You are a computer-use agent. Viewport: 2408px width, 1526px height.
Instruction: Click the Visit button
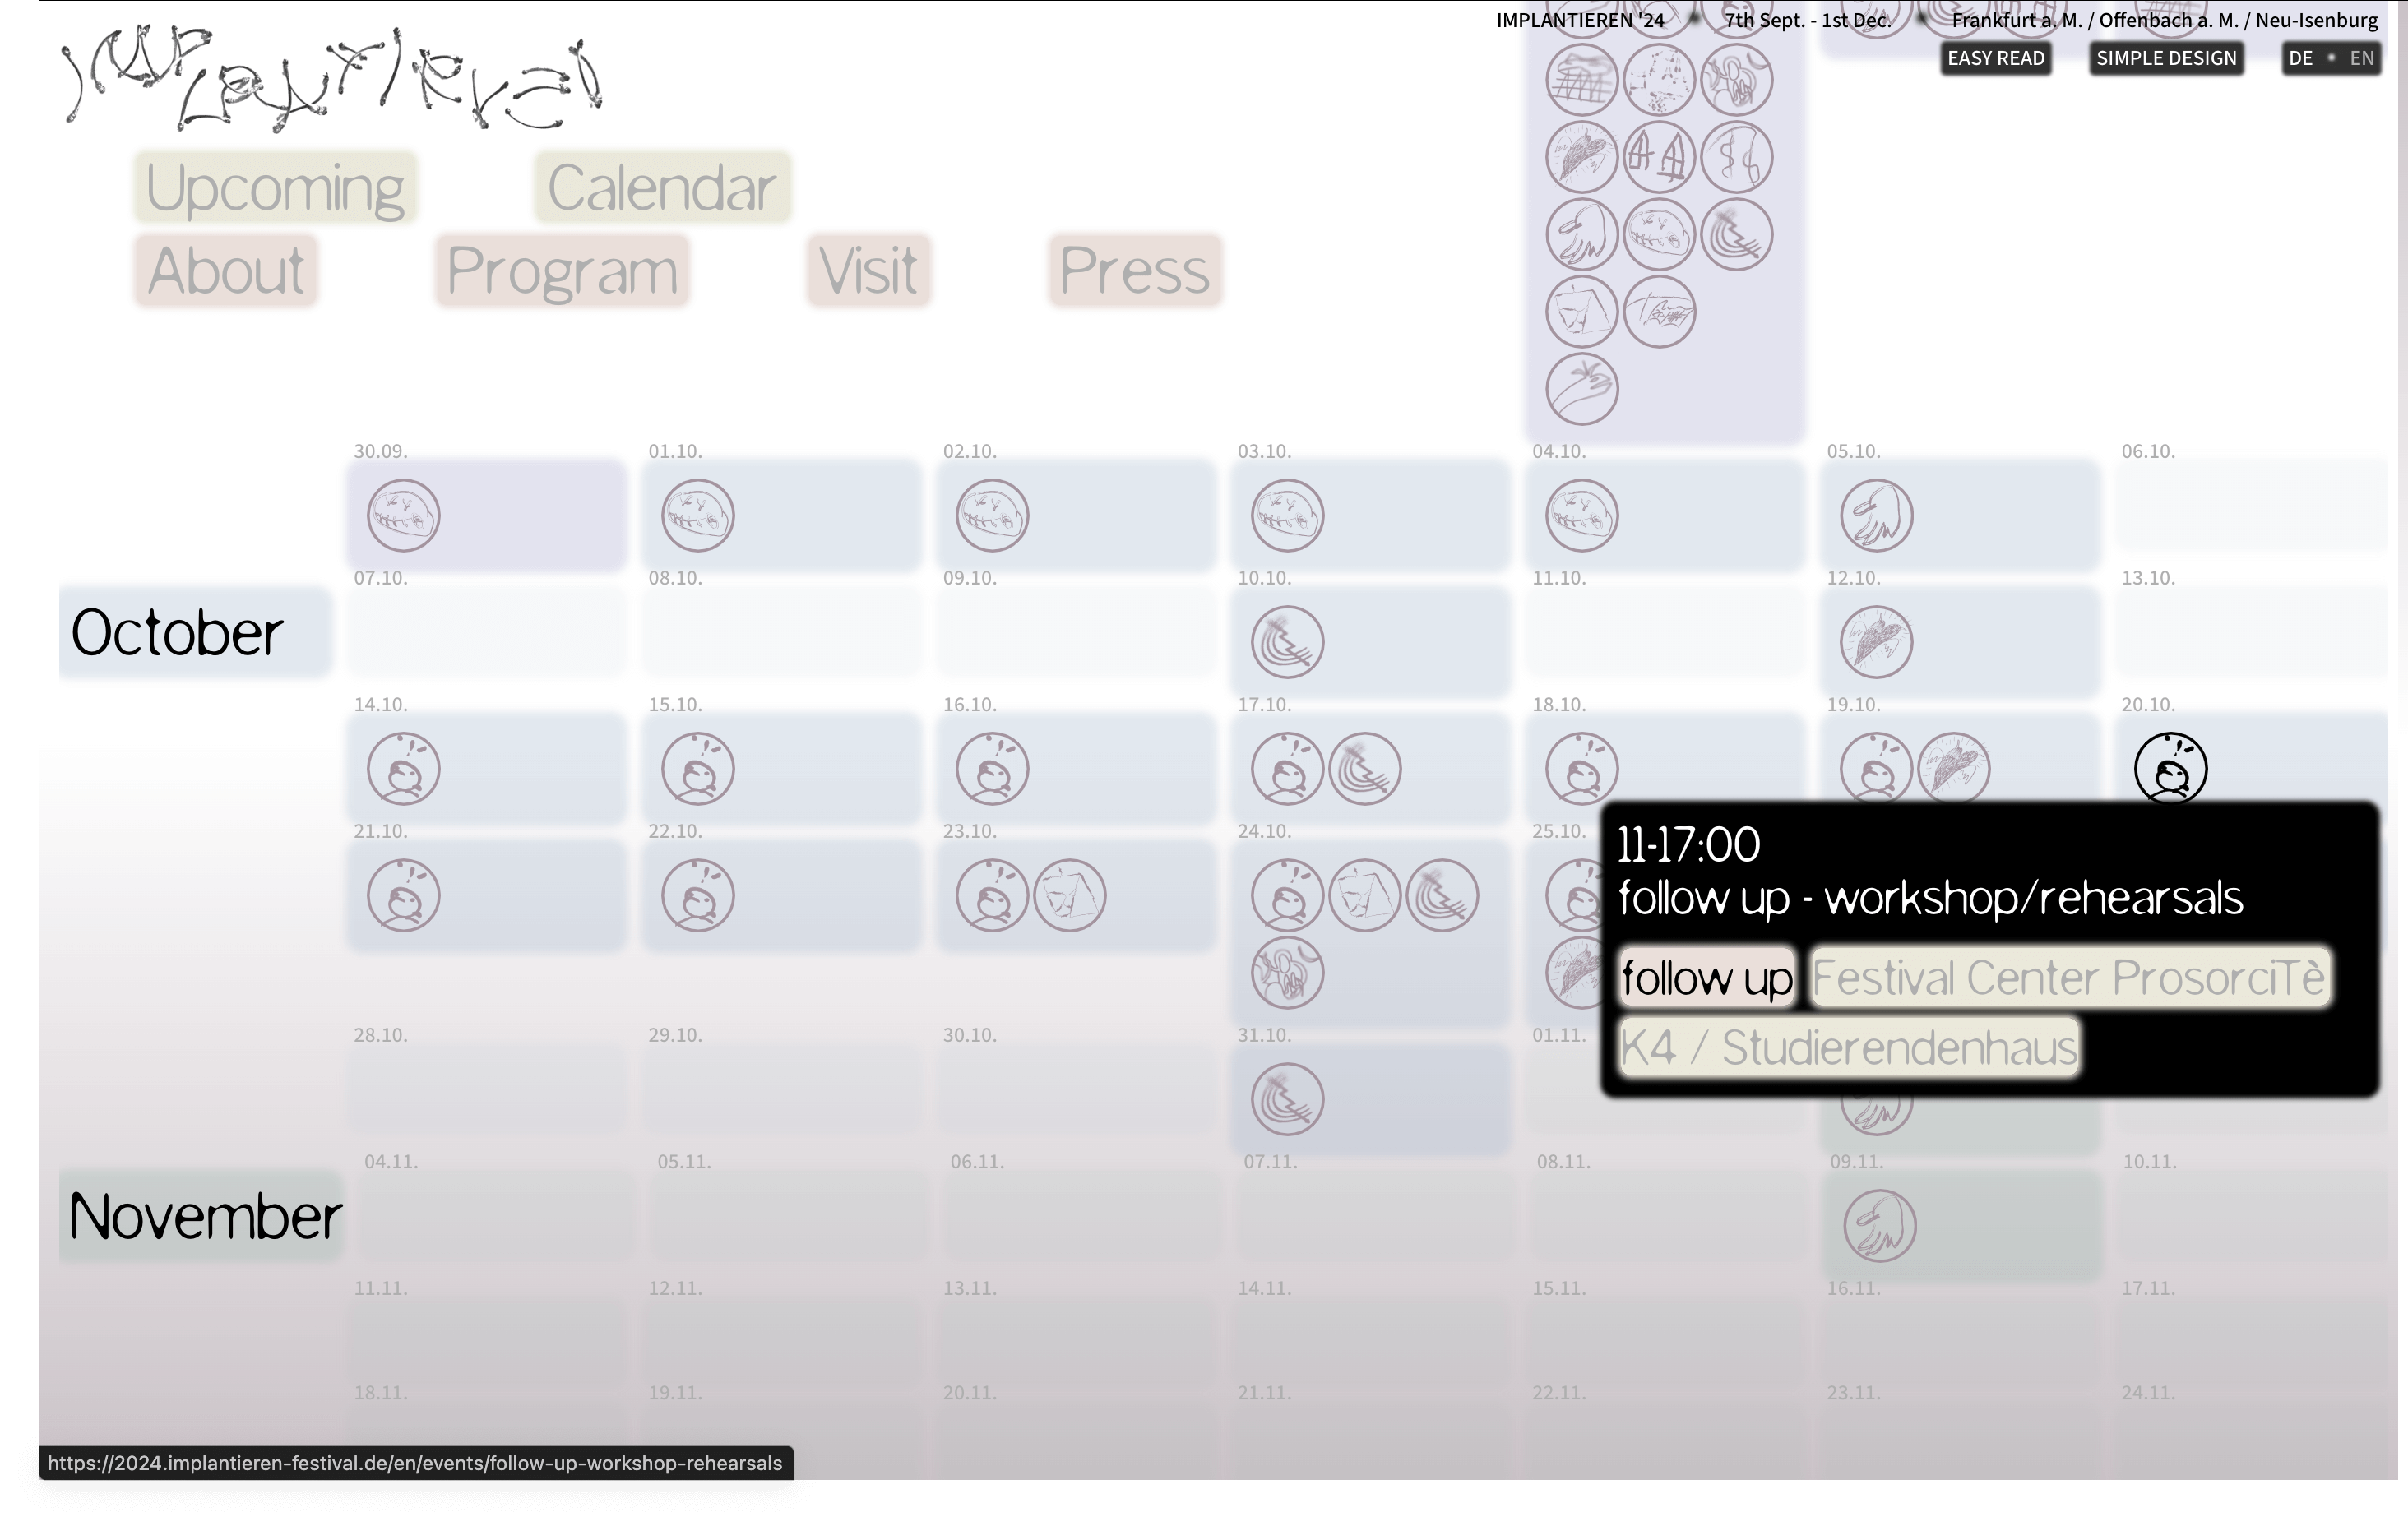[x=867, y=268]
